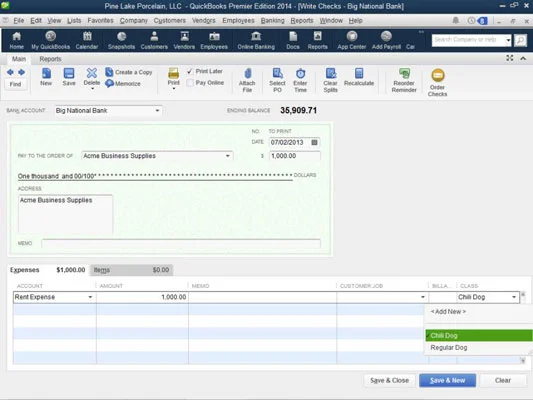Image resolution: width=533 pixels, height=400 pixels.
Task: Open My QuickBooks icon
Action: (x=51, y=40)
